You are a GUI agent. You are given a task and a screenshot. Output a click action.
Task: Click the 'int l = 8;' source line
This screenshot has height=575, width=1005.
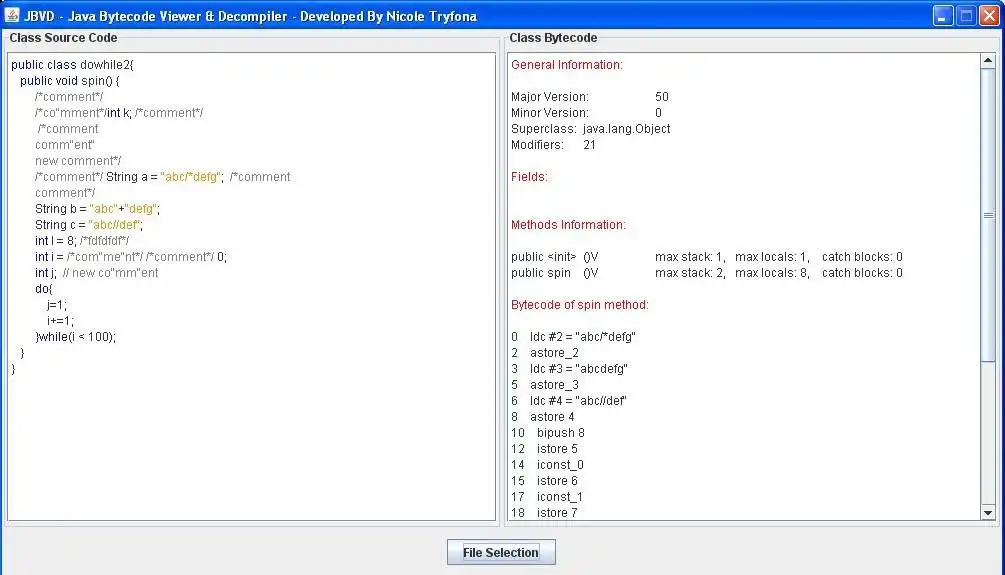pos(82,241)
